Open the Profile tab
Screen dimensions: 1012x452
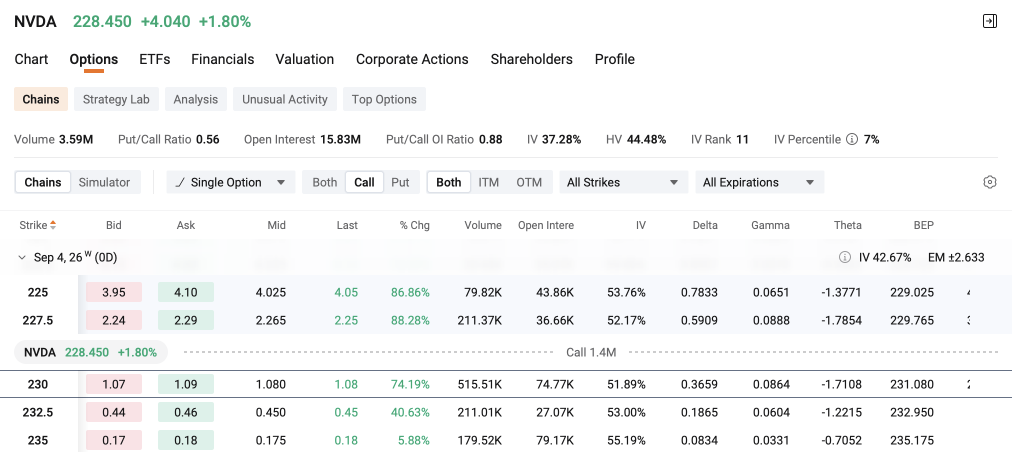coord(614,59)
